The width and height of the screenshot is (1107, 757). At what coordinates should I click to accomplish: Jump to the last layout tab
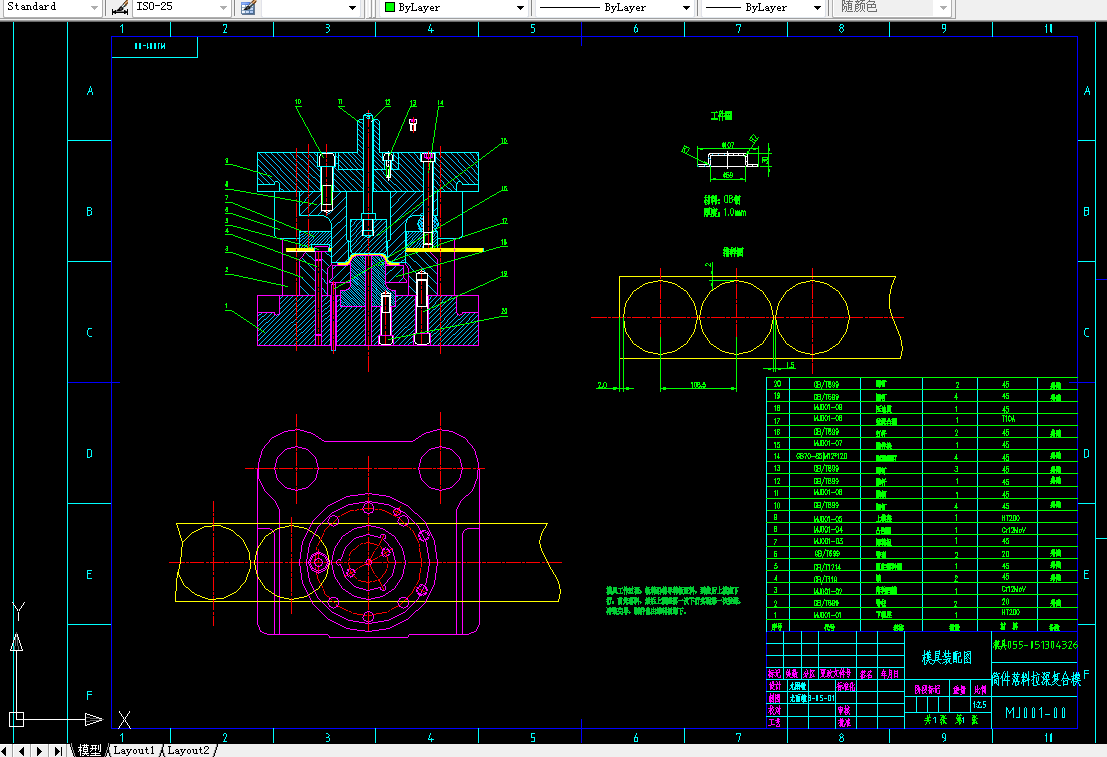coord(58,751)
